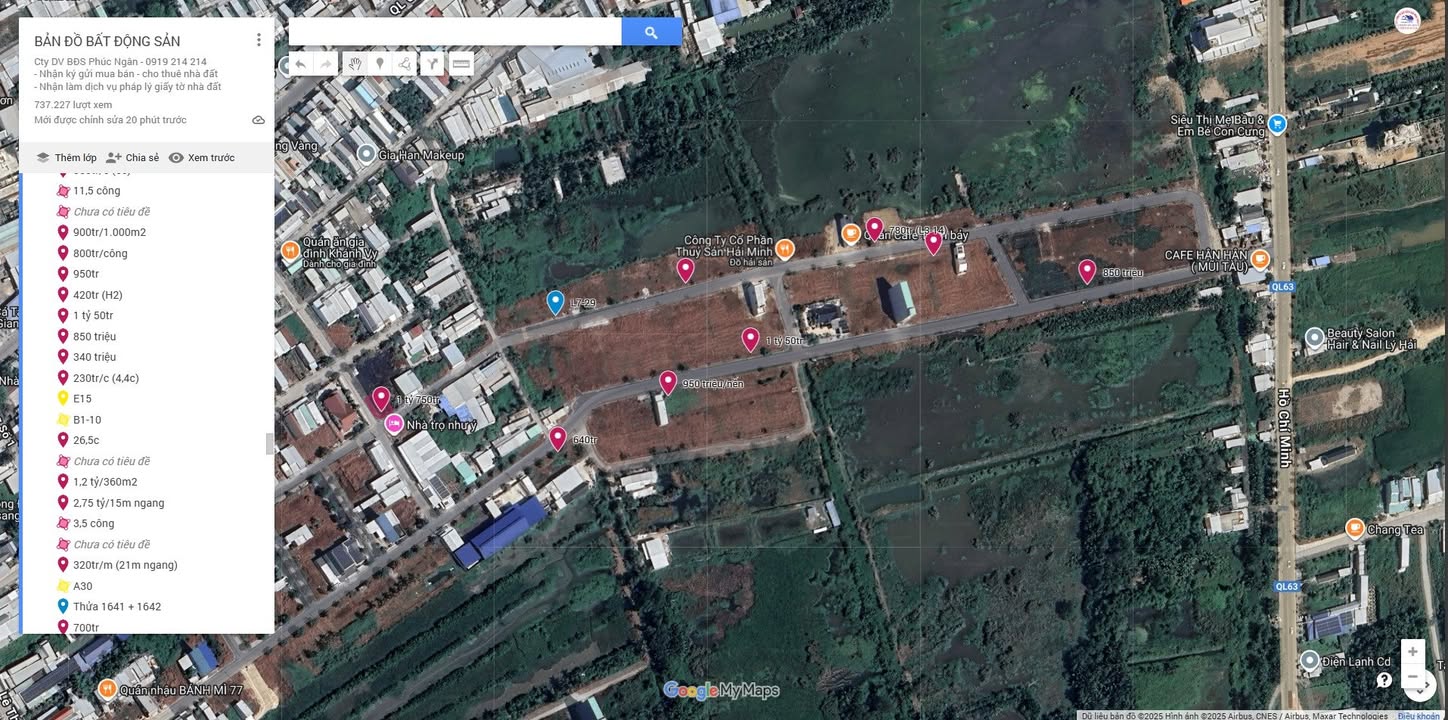1448x720 pixels.
Task: Click the search magnifier icon
Action: click(x=651, y=31)
